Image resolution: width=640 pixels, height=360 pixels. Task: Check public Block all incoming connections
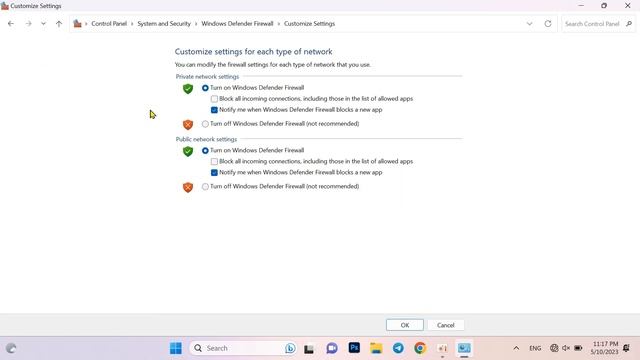(x=214, y=162)
